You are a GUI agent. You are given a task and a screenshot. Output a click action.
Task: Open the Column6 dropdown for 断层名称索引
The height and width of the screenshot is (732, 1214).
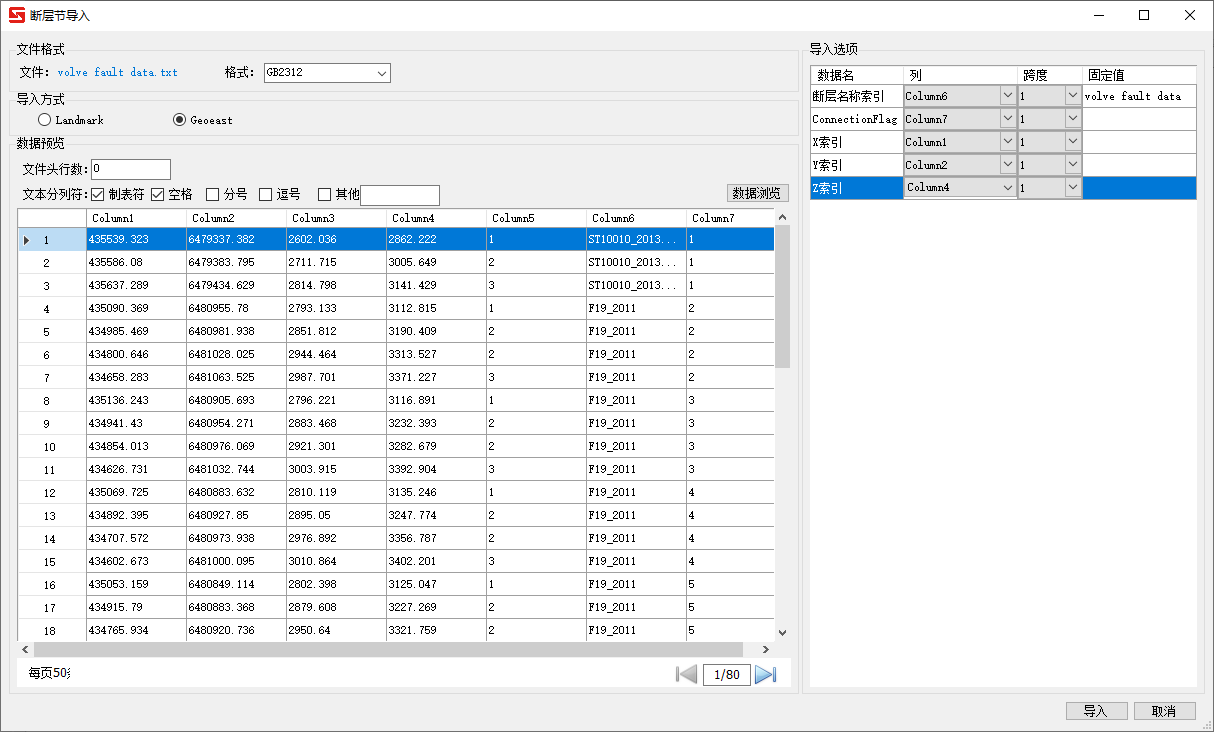1007,94
